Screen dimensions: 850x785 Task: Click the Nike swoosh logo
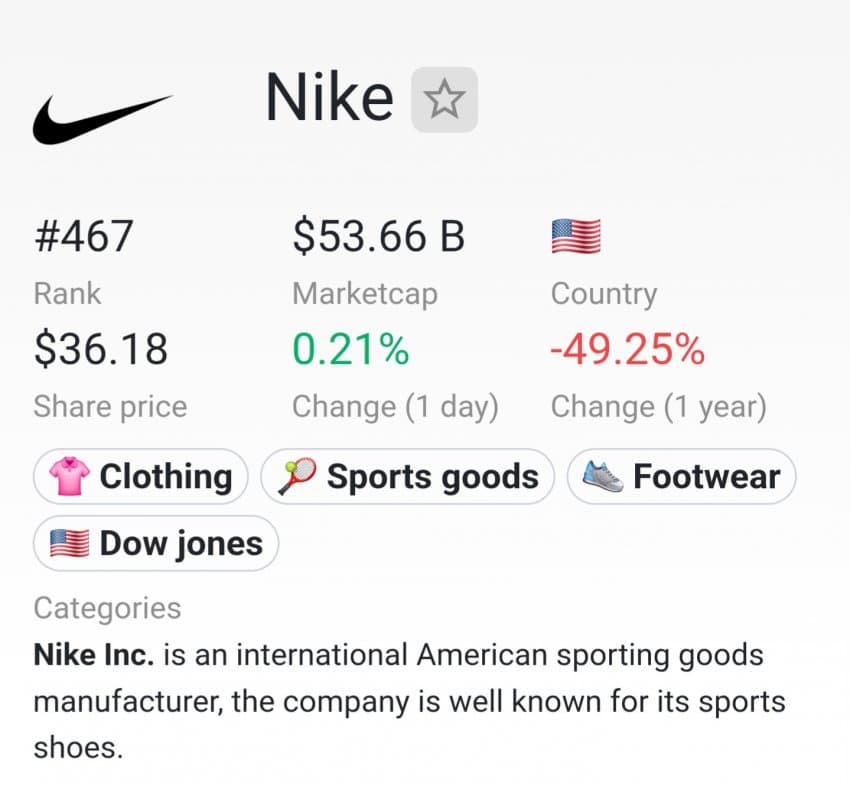click(x=102, y=119)
